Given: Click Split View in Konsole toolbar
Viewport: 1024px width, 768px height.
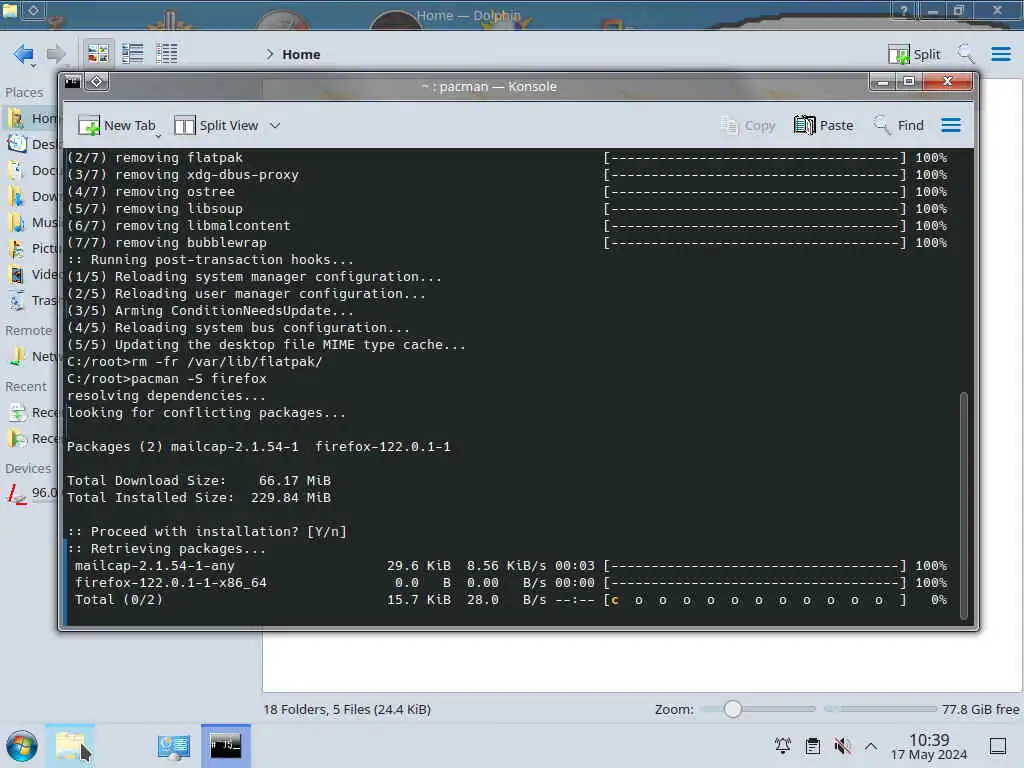Looking at the screenshot, I should [x=216, y=125].
